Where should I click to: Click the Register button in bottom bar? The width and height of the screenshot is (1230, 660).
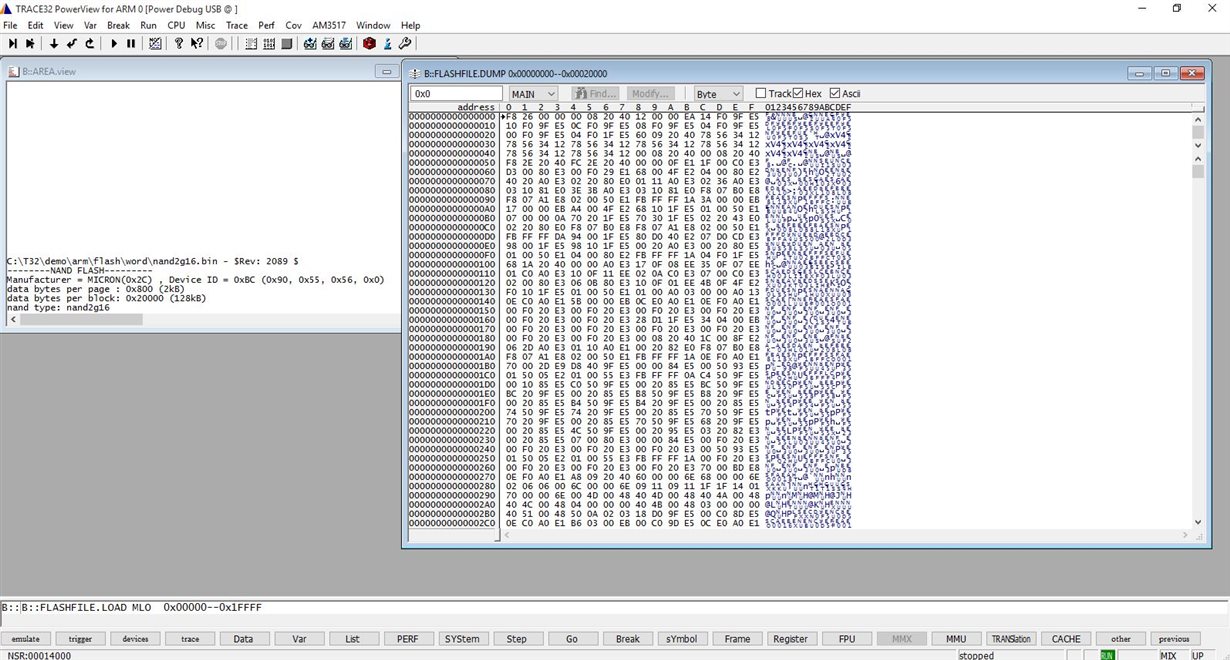pos(790,638)
